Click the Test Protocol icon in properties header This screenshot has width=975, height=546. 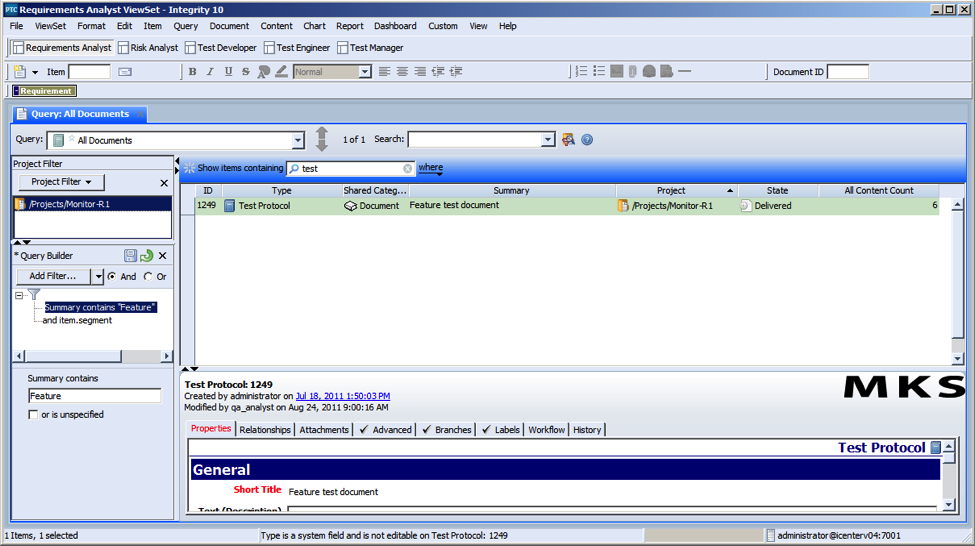point(935,447)
